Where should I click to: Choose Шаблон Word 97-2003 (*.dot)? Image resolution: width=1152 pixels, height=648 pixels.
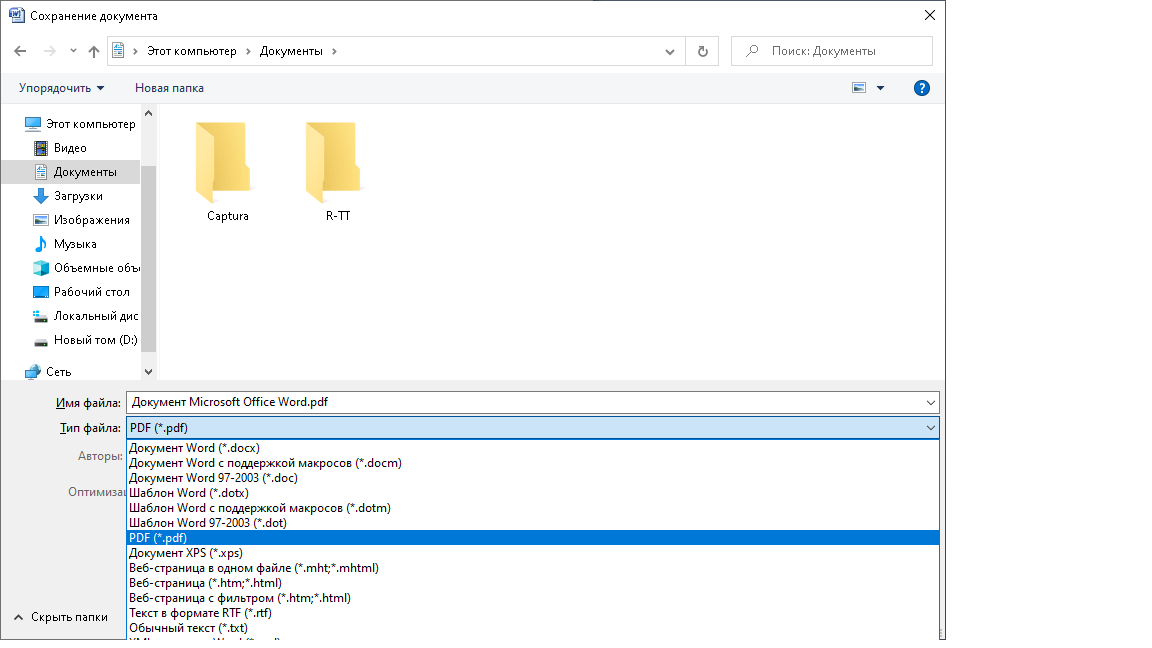coord(533,523)
